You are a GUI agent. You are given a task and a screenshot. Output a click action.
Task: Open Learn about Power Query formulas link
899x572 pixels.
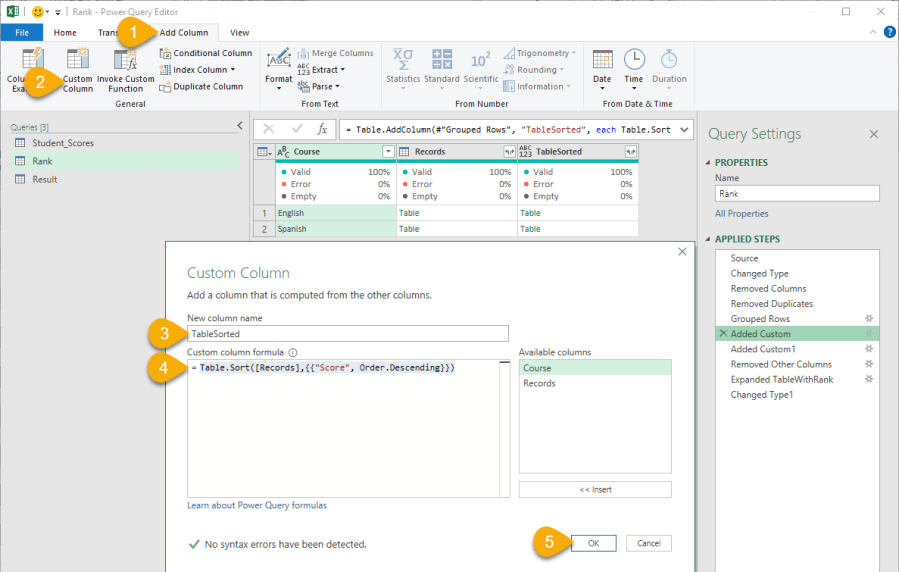click(x=257, y=506)
